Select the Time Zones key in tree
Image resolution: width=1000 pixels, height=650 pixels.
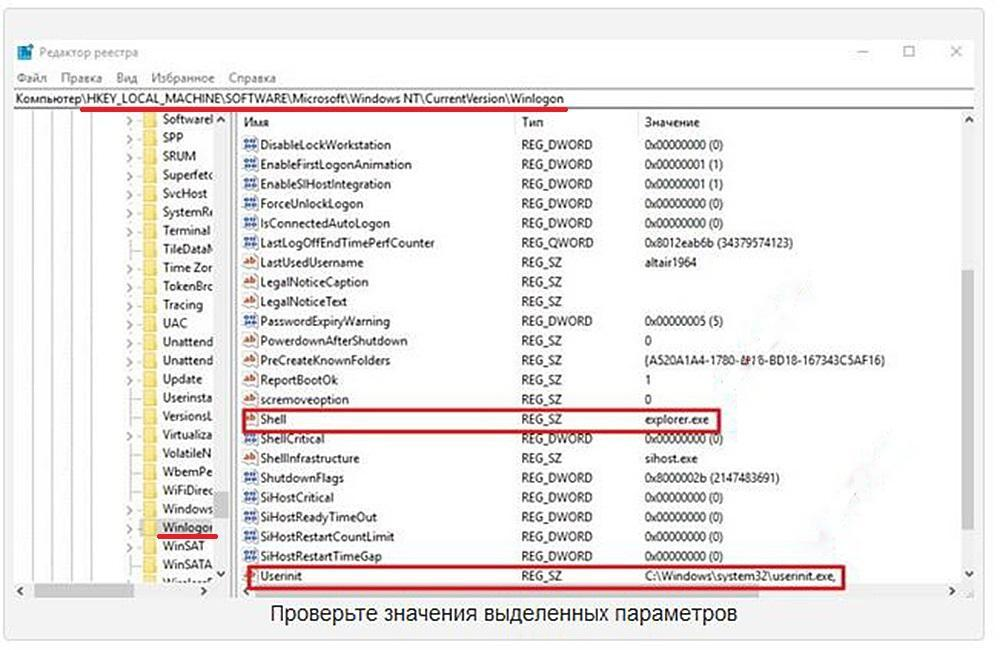tap(188, 268)
